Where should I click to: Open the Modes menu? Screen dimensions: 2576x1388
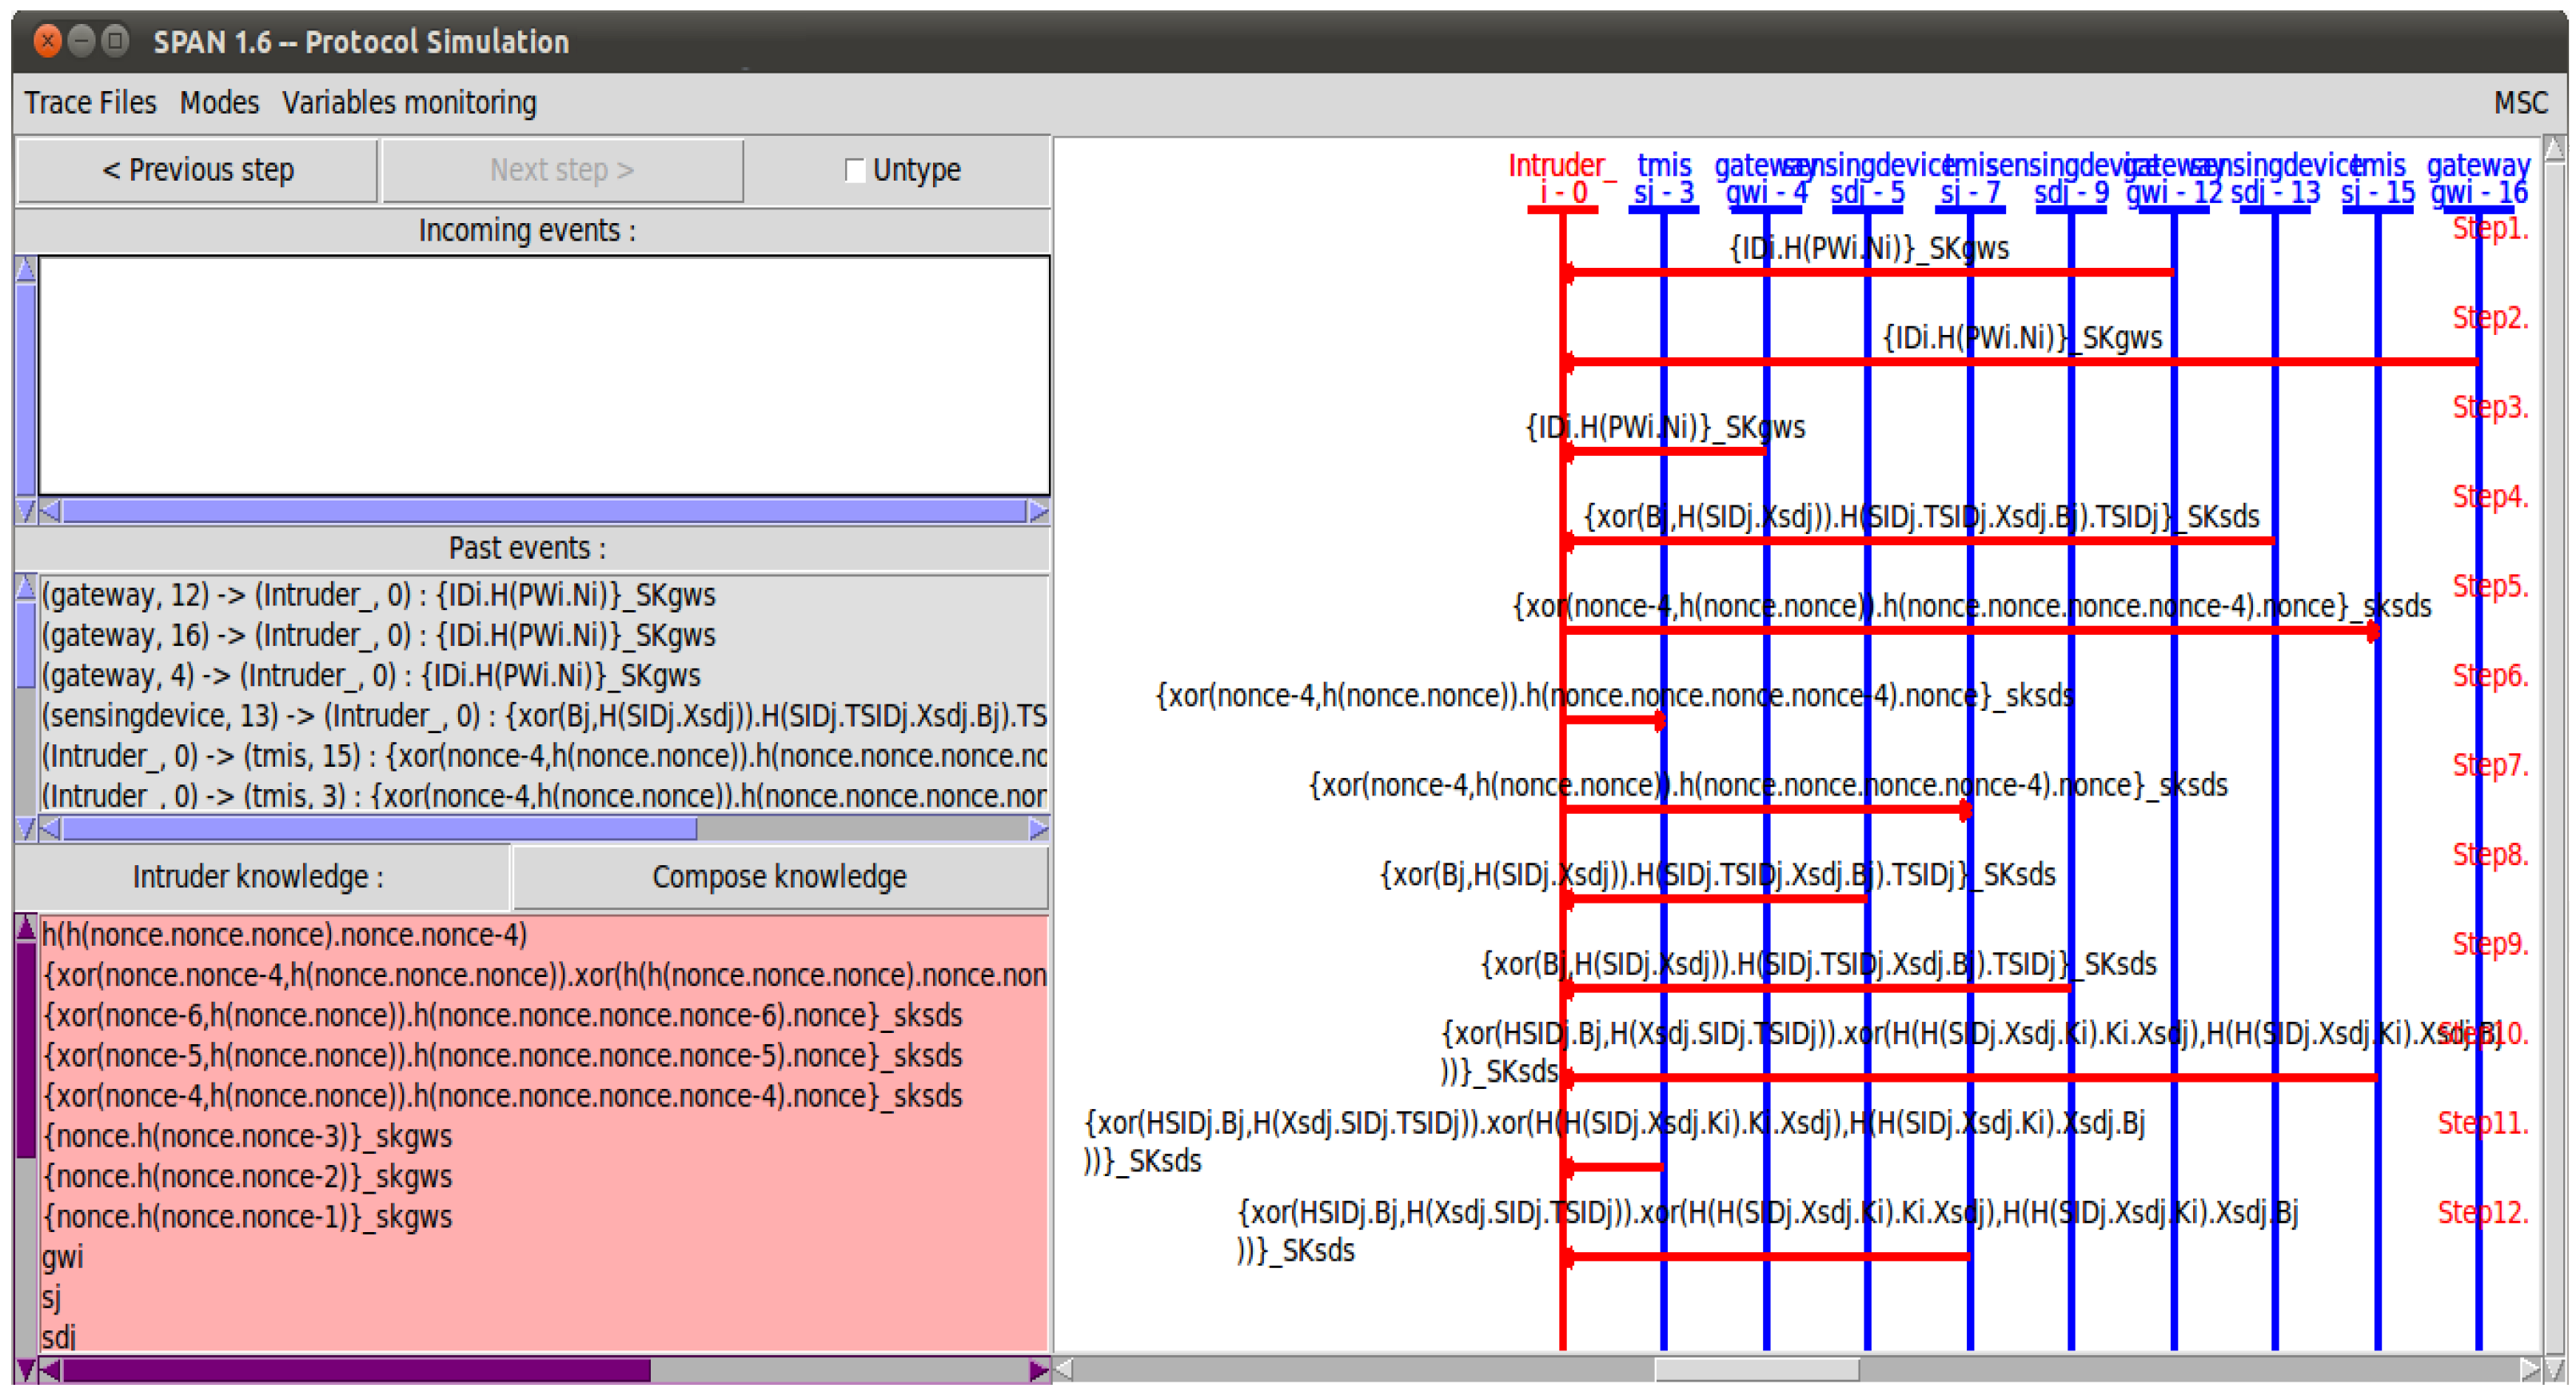click(x=219, y=103)
